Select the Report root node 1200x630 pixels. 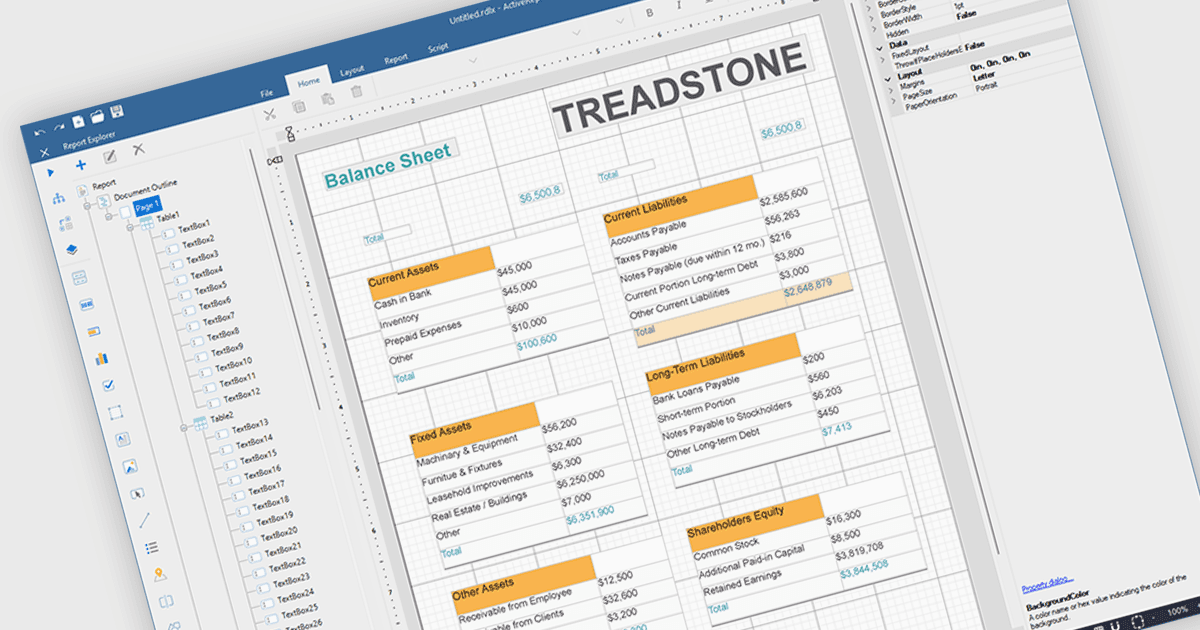104,184
